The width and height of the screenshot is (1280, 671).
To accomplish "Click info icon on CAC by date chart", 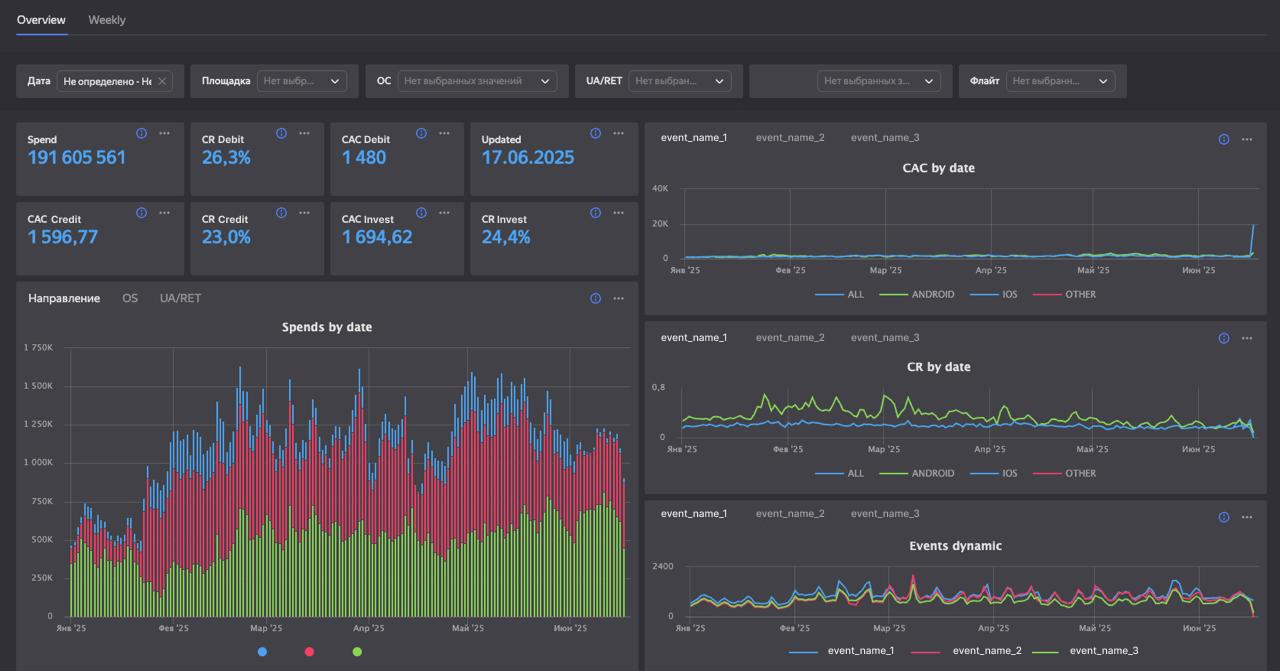I will click(x=1223, y=139).
